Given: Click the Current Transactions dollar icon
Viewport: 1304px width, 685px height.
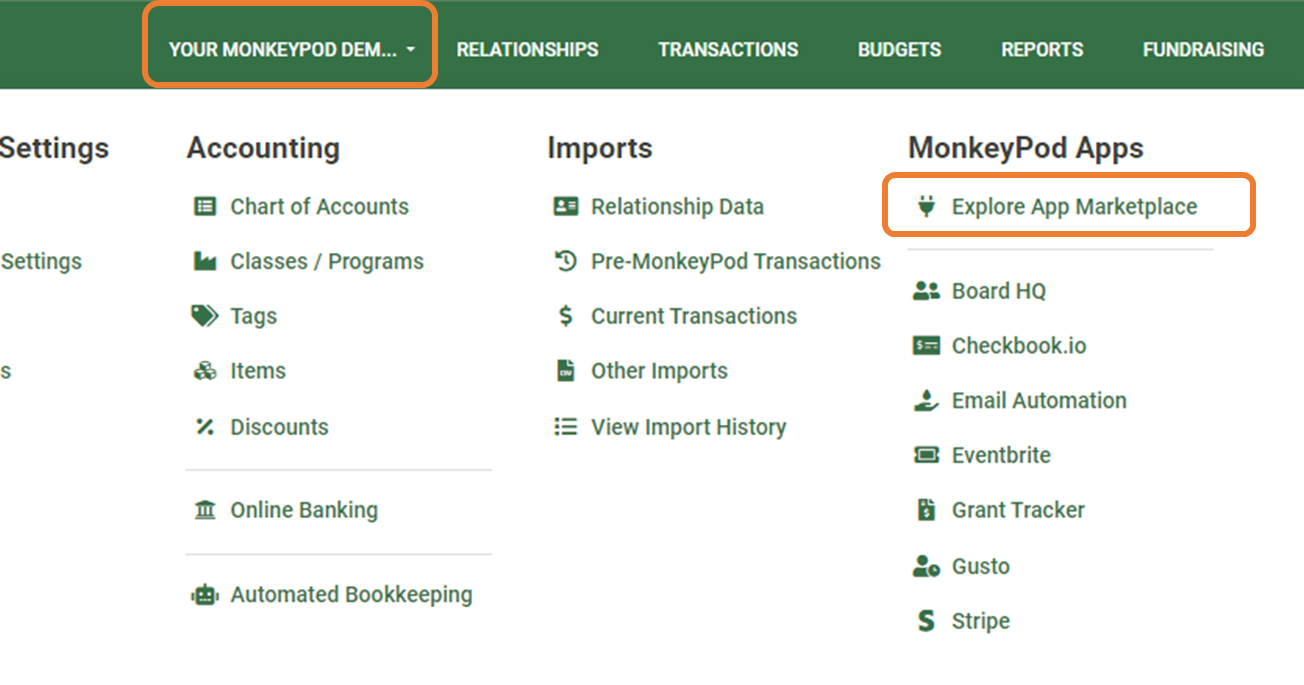Looking at the screenshot, I should (566, 315).
